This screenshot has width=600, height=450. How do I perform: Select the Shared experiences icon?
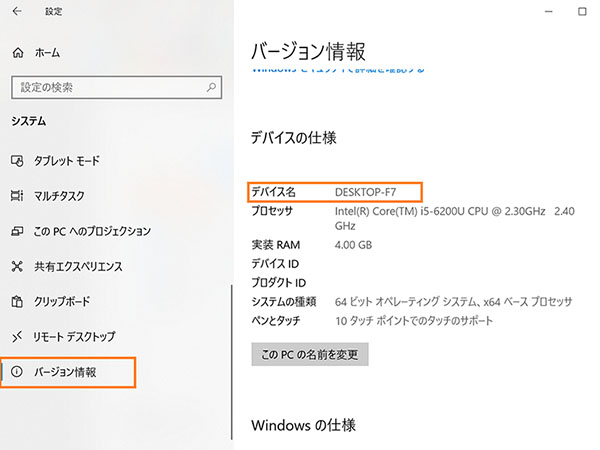pyautogui.click(x=17, y=266)
